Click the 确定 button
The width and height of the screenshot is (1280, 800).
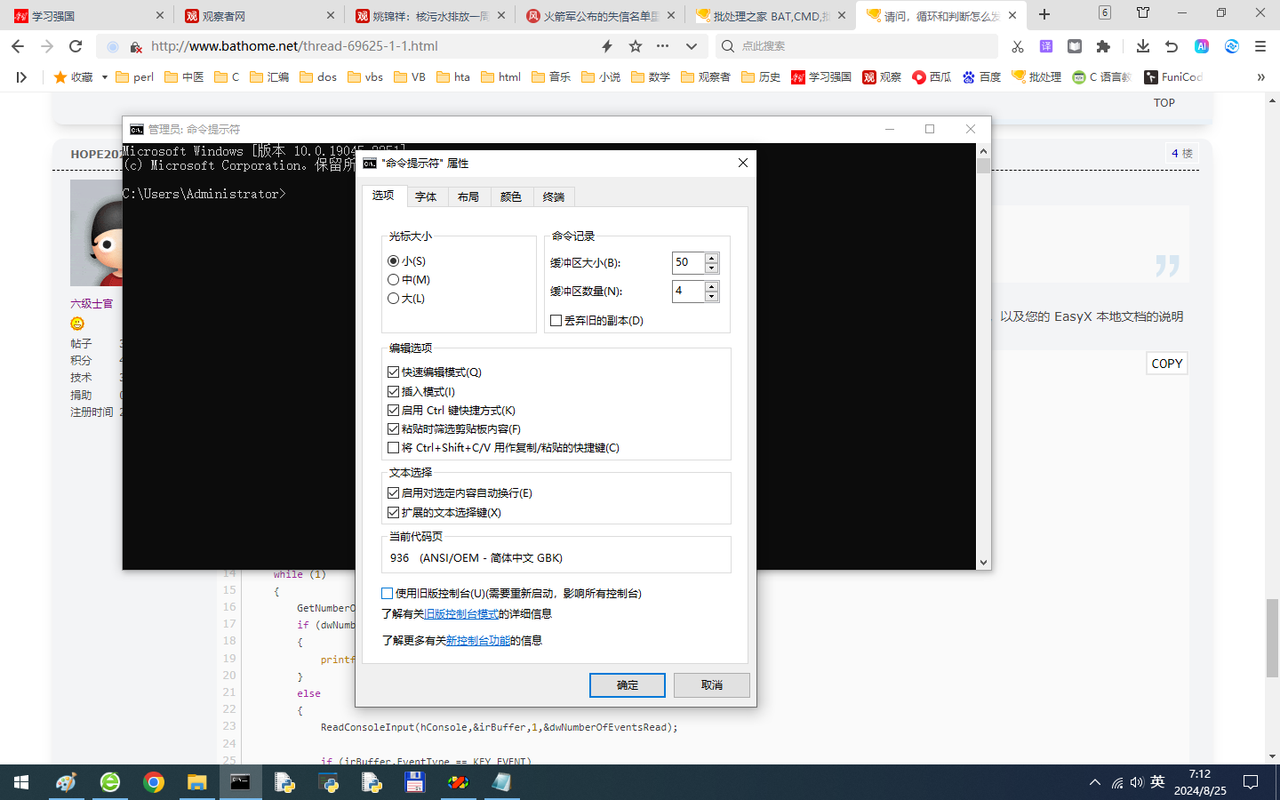[627, 685]
